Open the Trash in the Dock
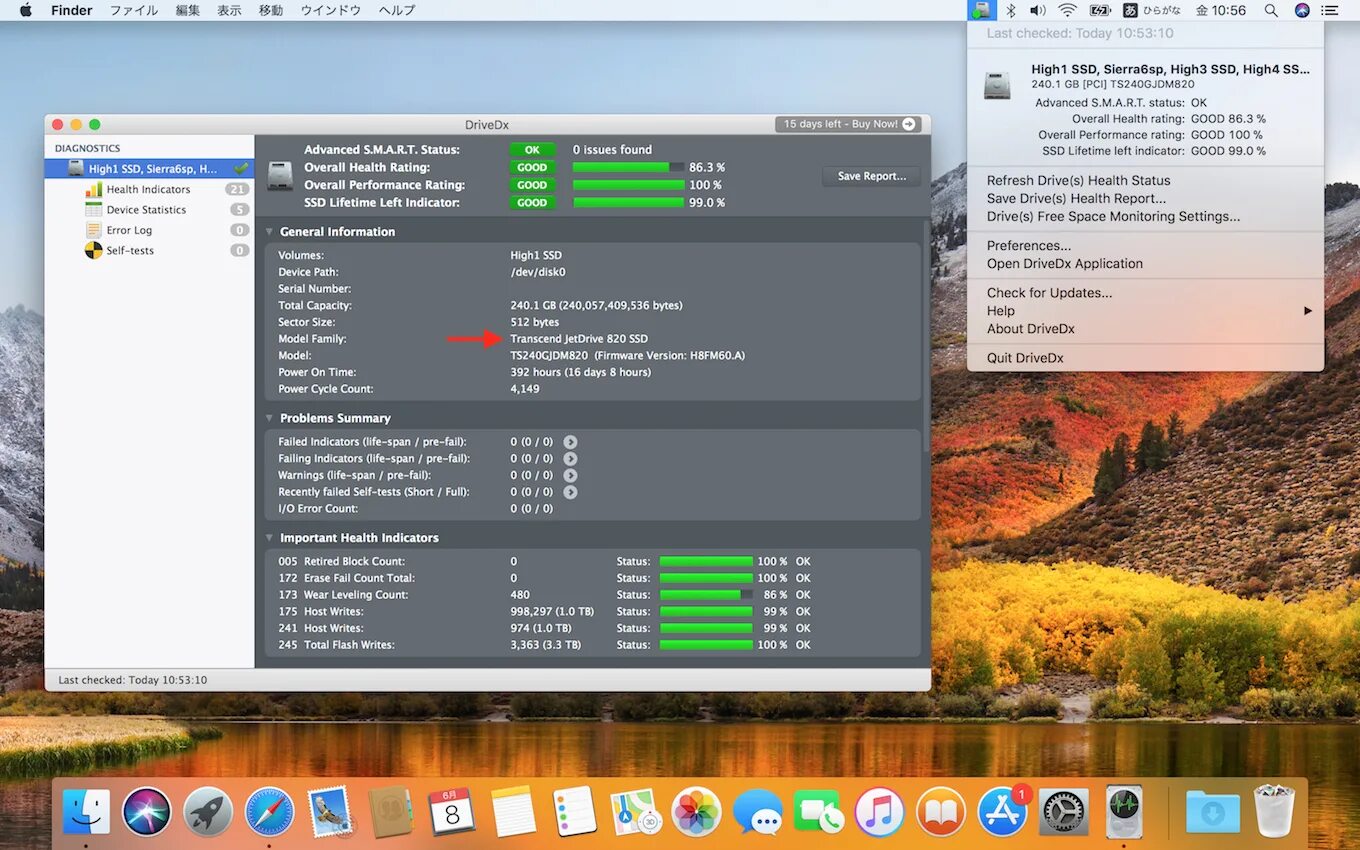Viewport: 1360px width, 850px height. coord(1274,811)
